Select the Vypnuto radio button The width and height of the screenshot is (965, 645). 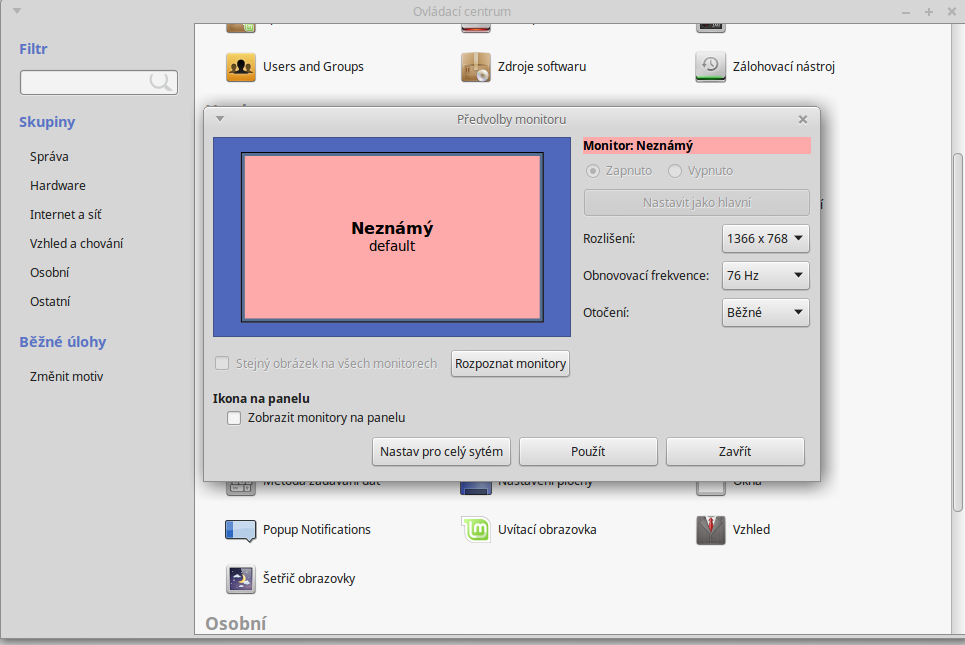pyautogui.click(x=675, y=171)
